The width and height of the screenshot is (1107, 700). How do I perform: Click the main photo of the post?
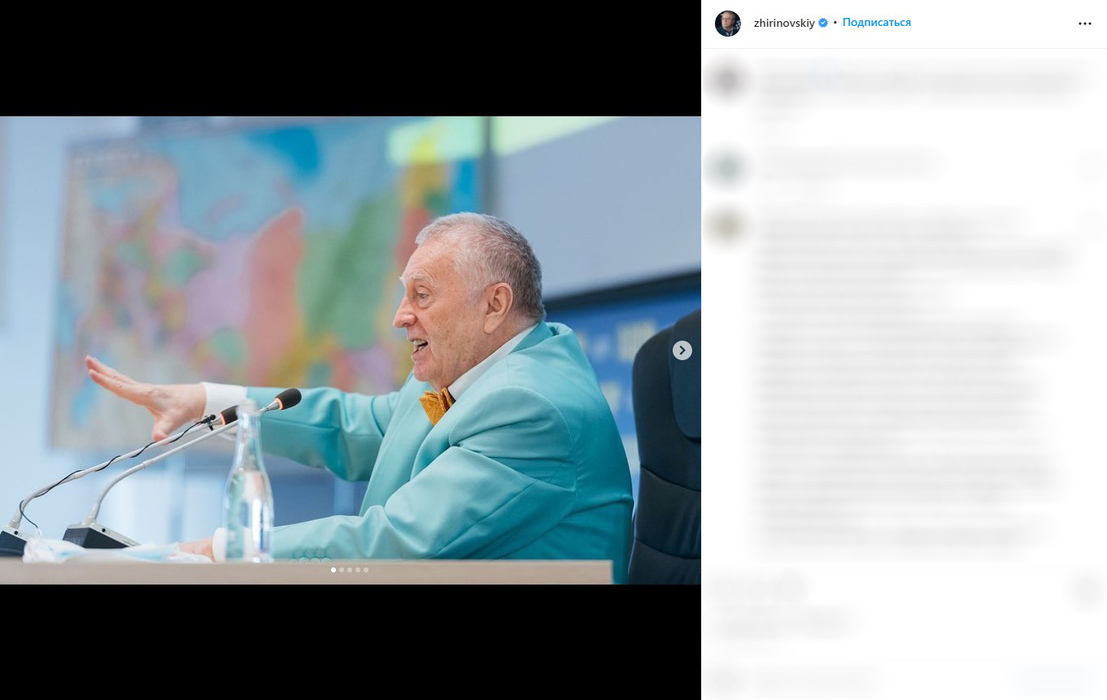click(x=350, y=350)
